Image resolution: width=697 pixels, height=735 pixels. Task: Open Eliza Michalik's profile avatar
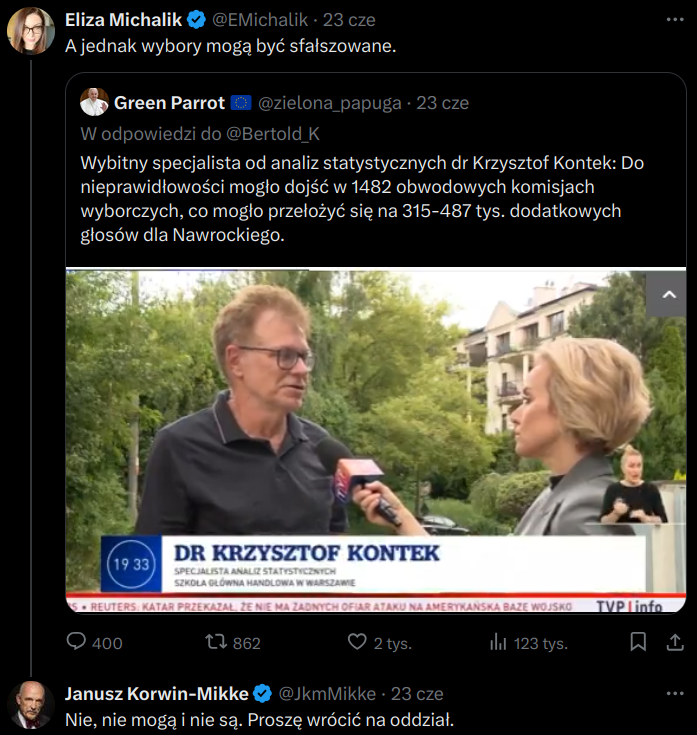tap(31, 31)
